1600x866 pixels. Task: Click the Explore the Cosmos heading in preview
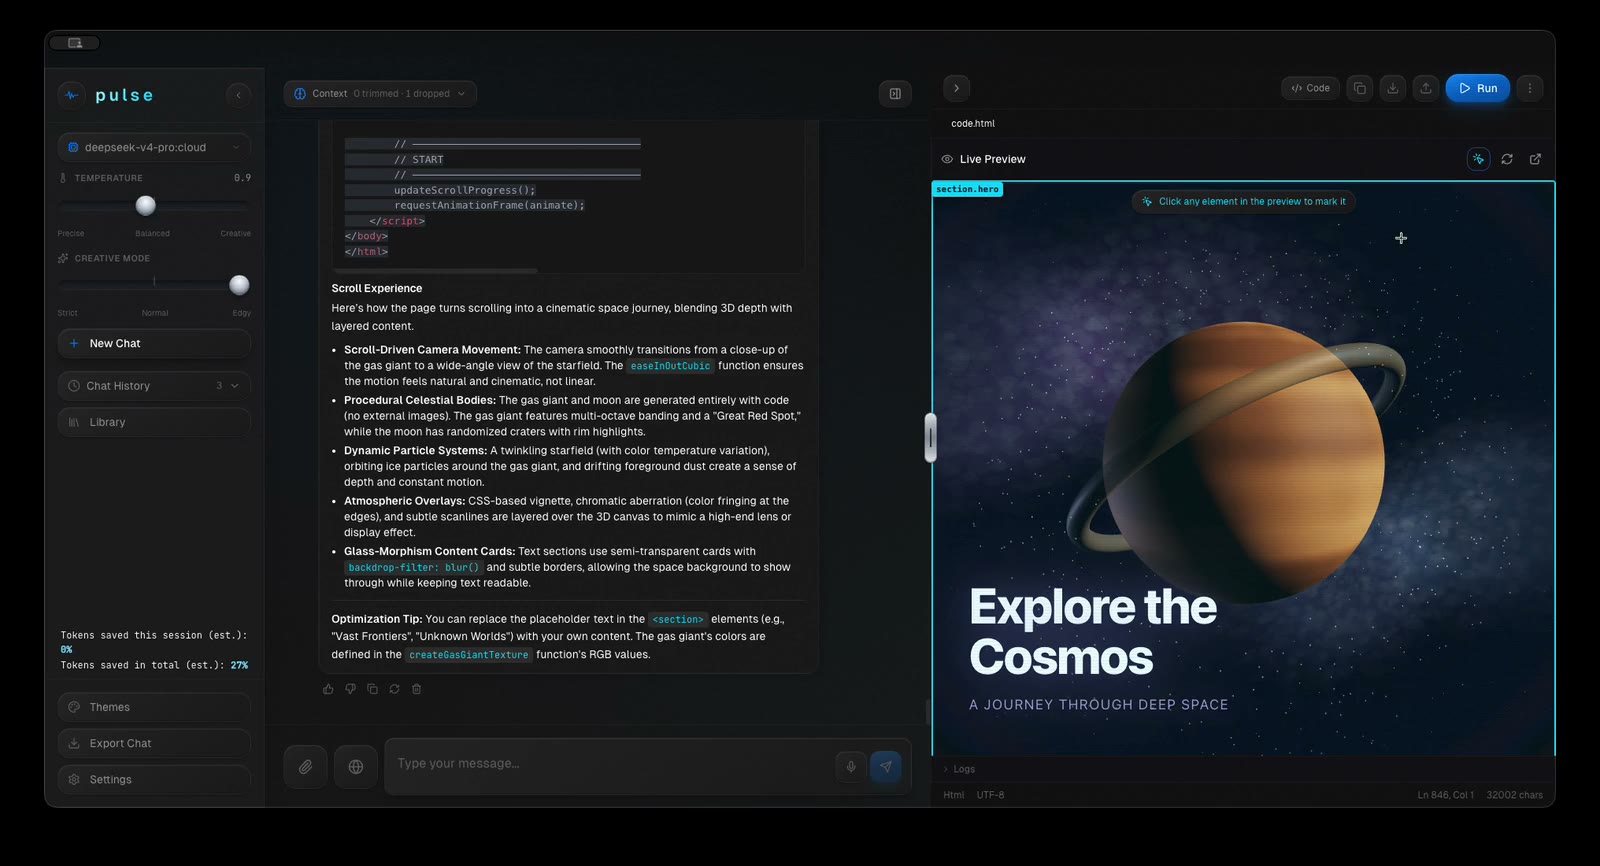(1093, 632)
